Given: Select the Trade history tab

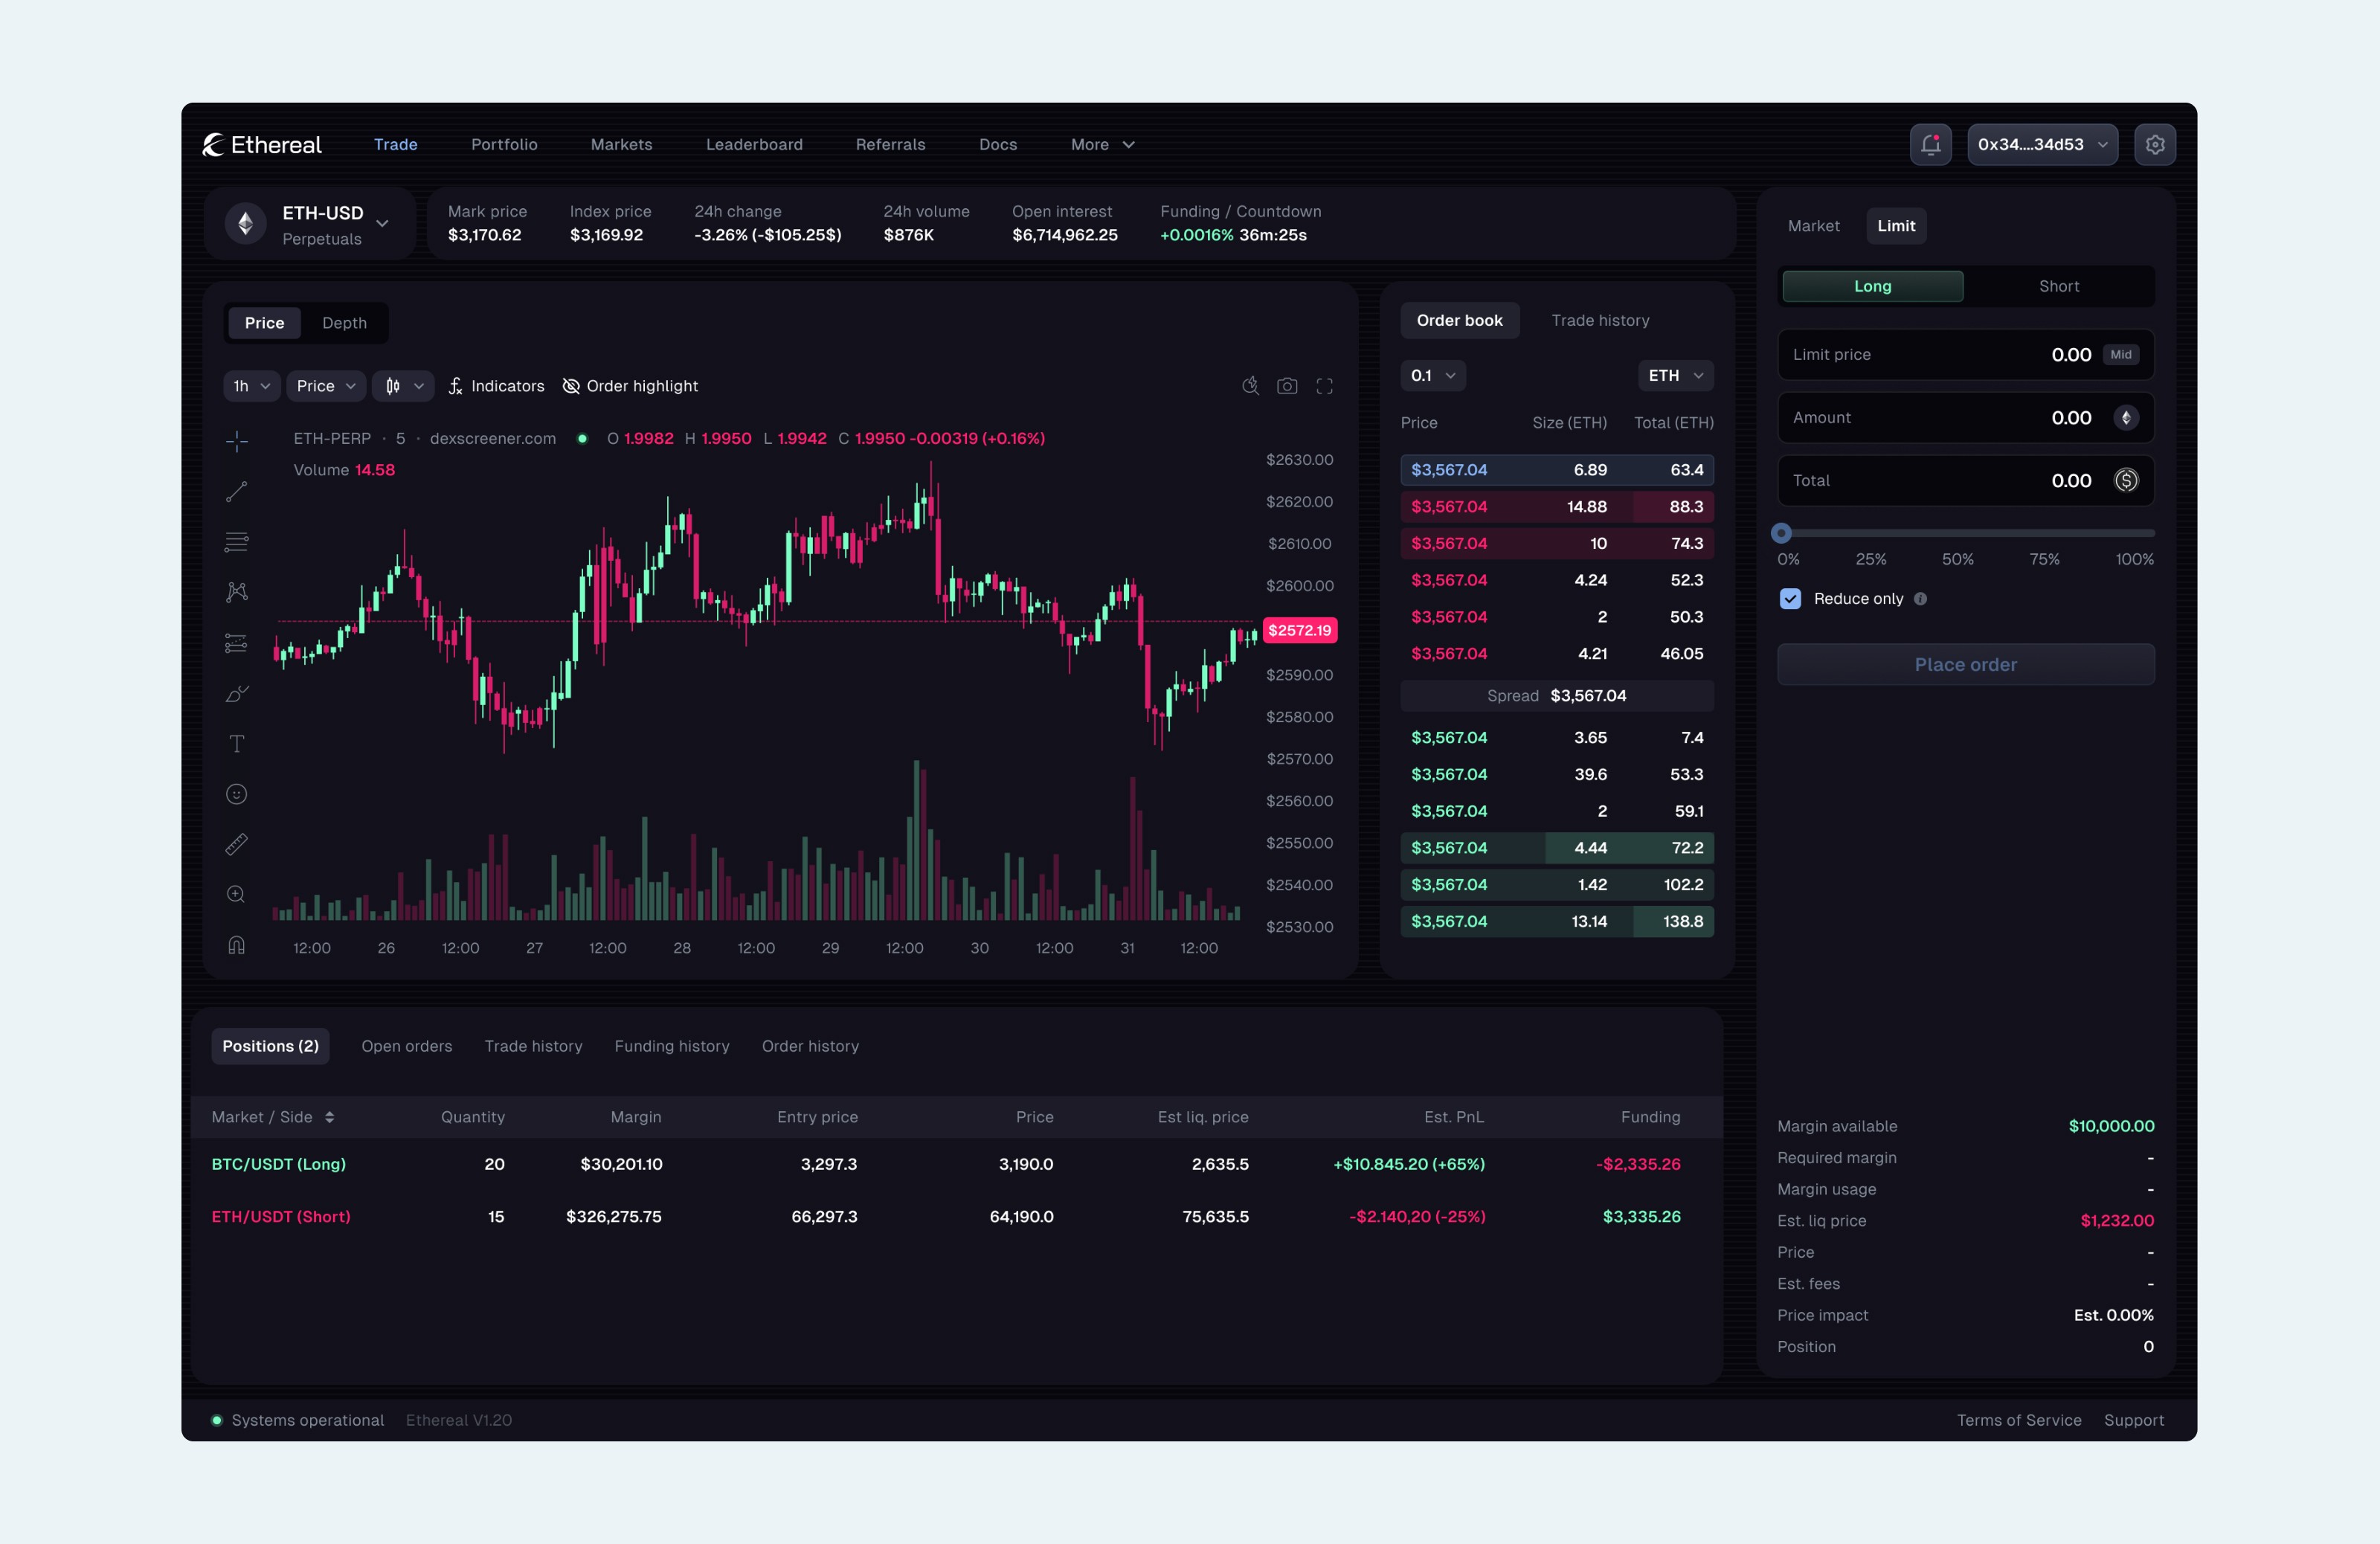Looking at the screenshot, I should [1599, 319].
